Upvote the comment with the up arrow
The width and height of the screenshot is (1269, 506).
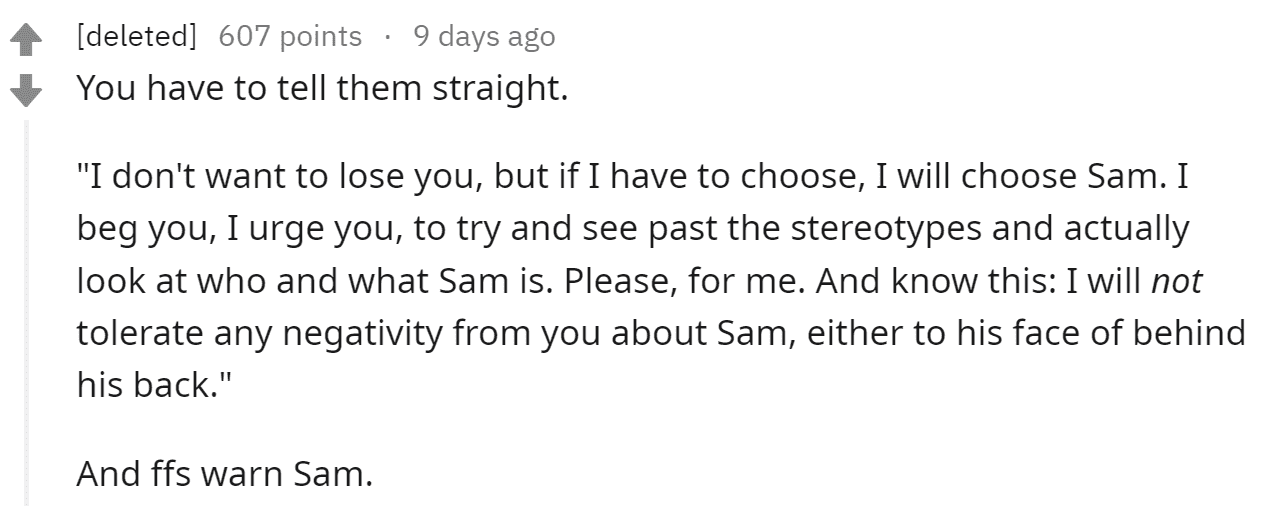25,41
